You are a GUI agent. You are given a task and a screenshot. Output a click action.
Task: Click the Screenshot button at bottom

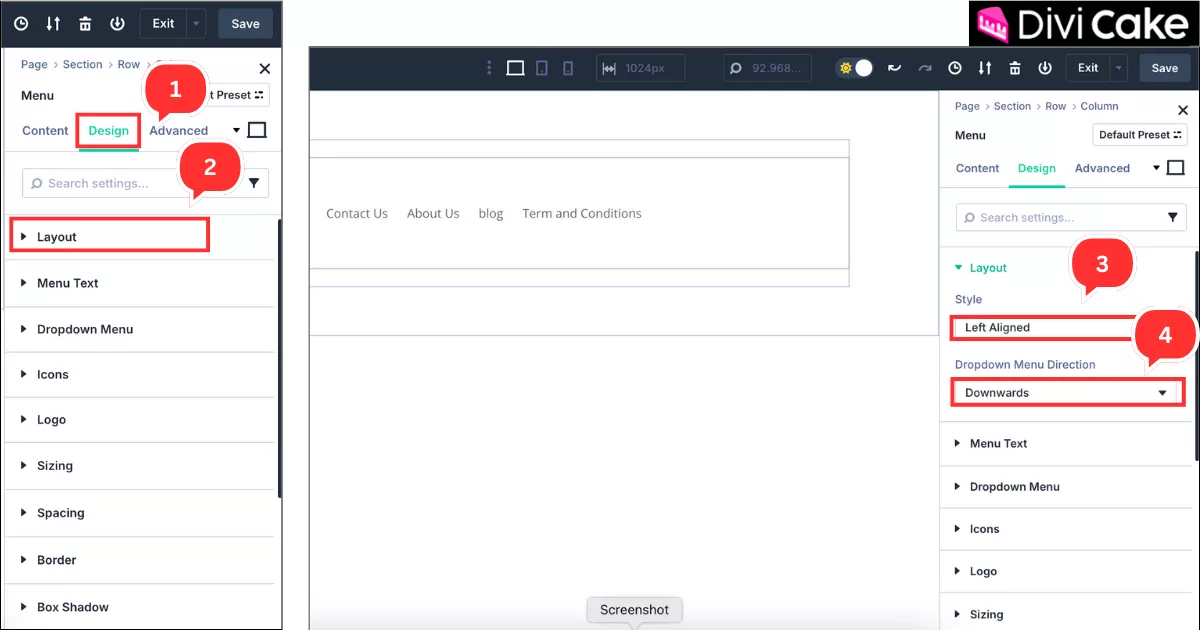point(635,610)
